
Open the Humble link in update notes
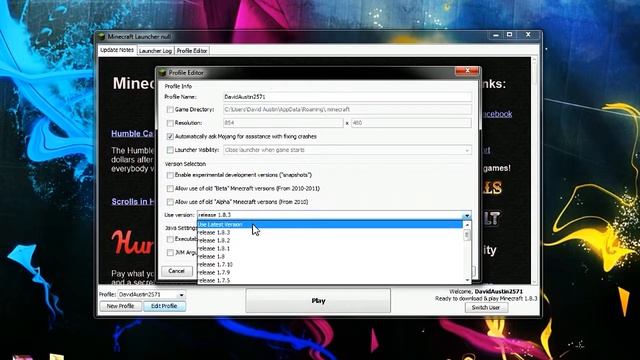pyautogui.click(x=133, y=133)
